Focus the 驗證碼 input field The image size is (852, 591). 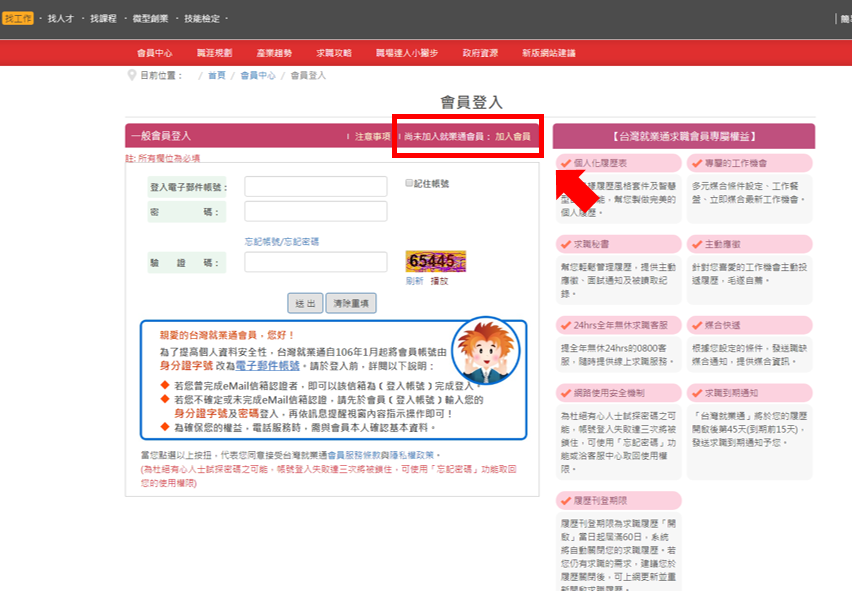pos(316,262)
